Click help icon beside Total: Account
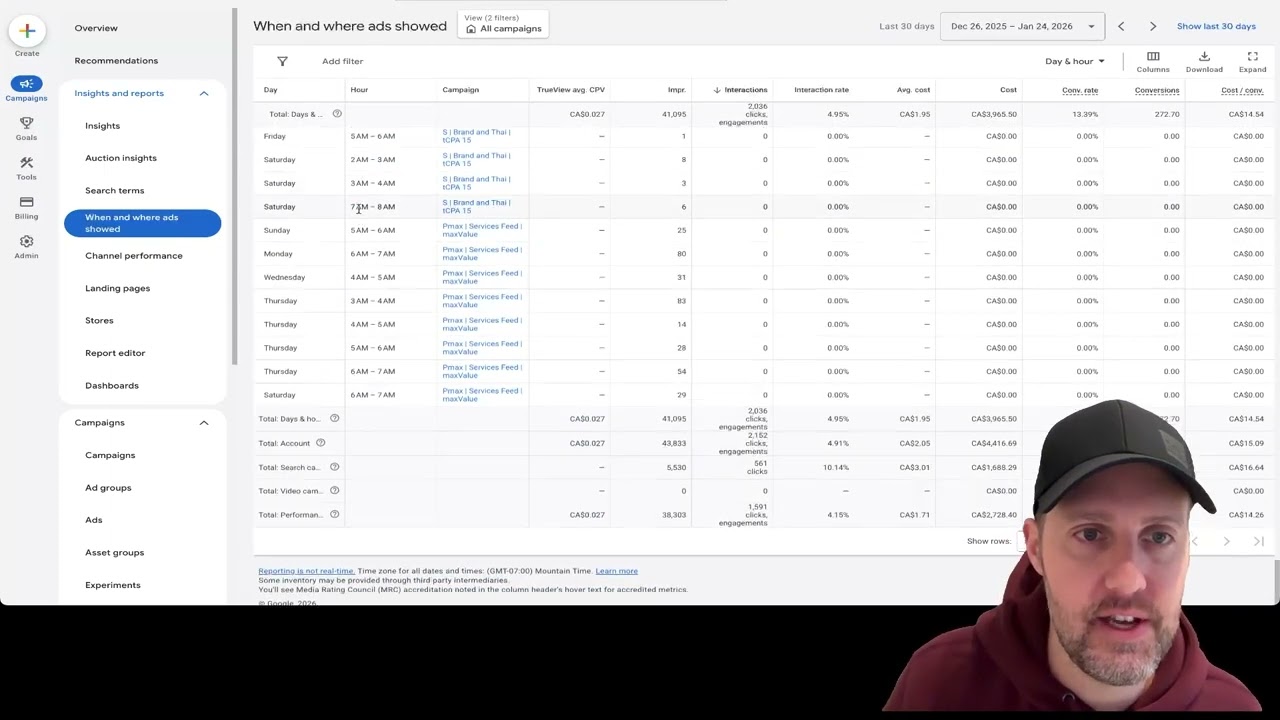 pos(321,443)
